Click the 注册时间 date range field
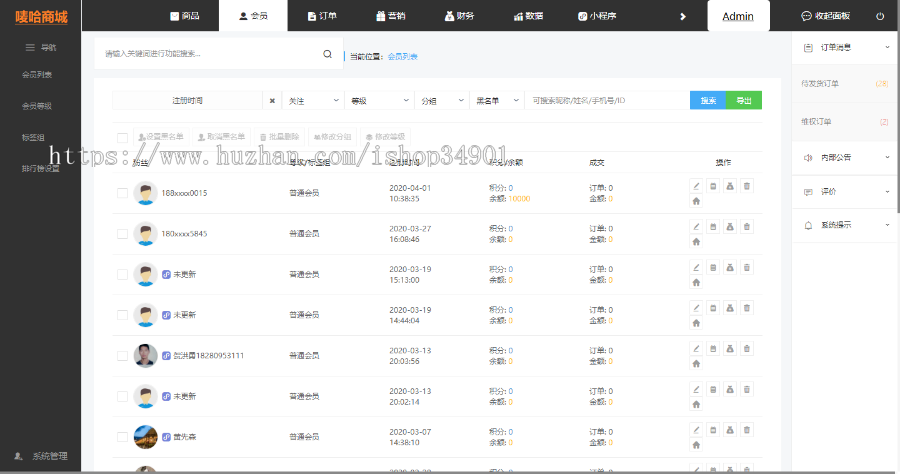The image size is (900, 474). pos(187,101)
